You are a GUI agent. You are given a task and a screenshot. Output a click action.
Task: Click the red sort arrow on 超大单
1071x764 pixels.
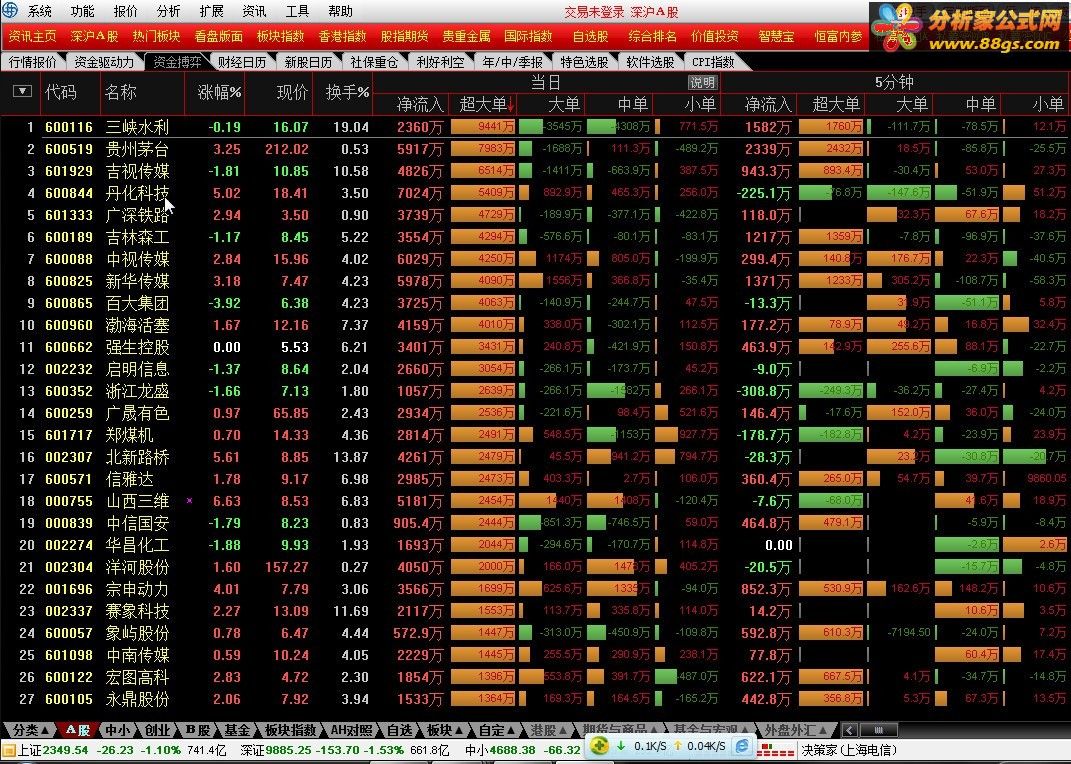(510, 104)
